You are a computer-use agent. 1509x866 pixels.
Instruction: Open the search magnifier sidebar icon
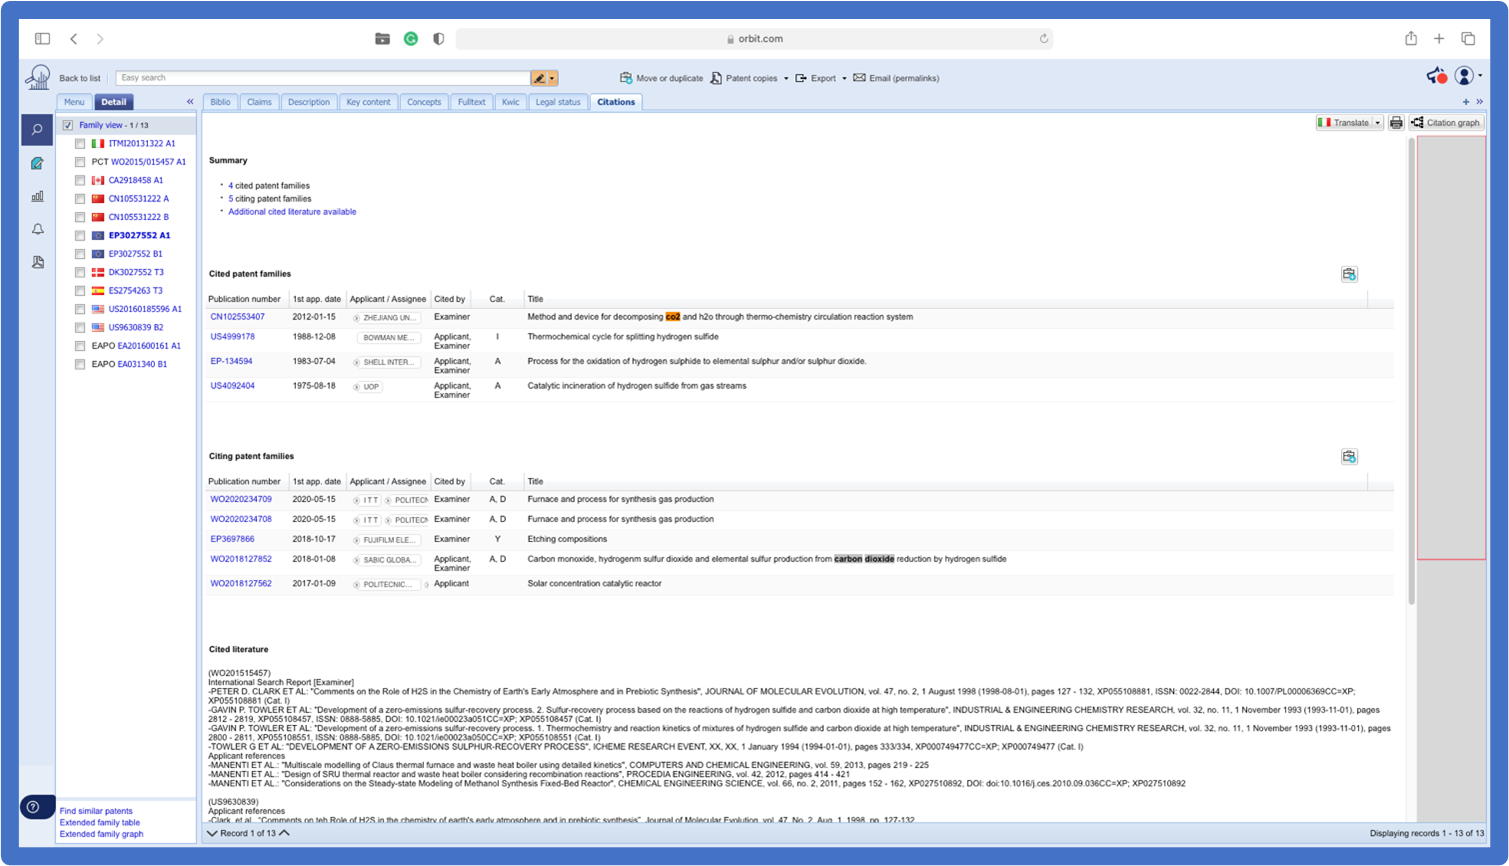[37, 130]
